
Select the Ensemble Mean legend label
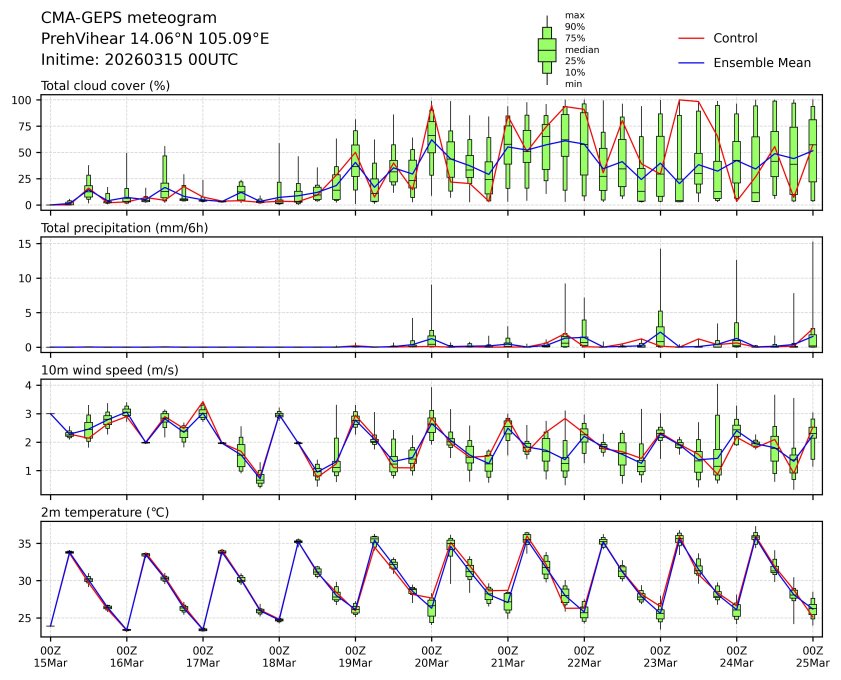click(762, 62)
